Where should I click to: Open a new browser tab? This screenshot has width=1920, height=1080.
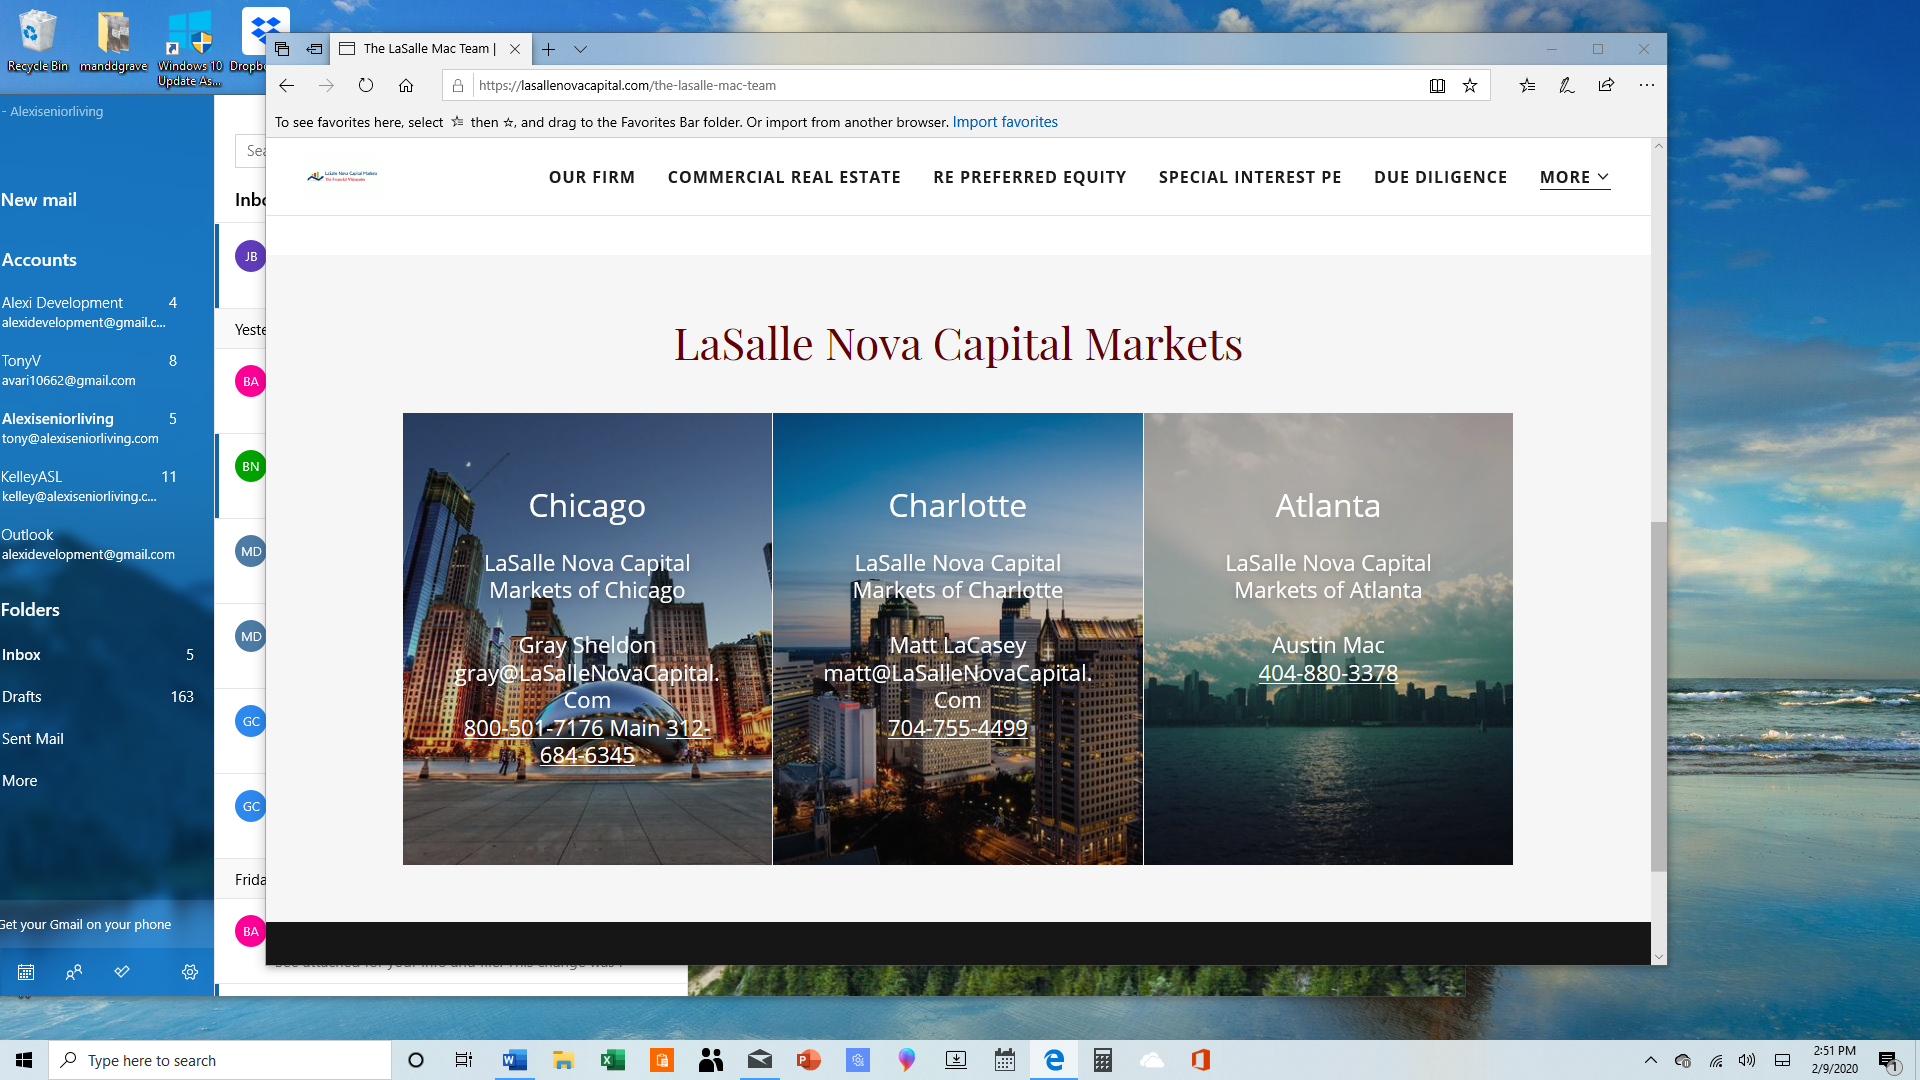tap(548, 49)
